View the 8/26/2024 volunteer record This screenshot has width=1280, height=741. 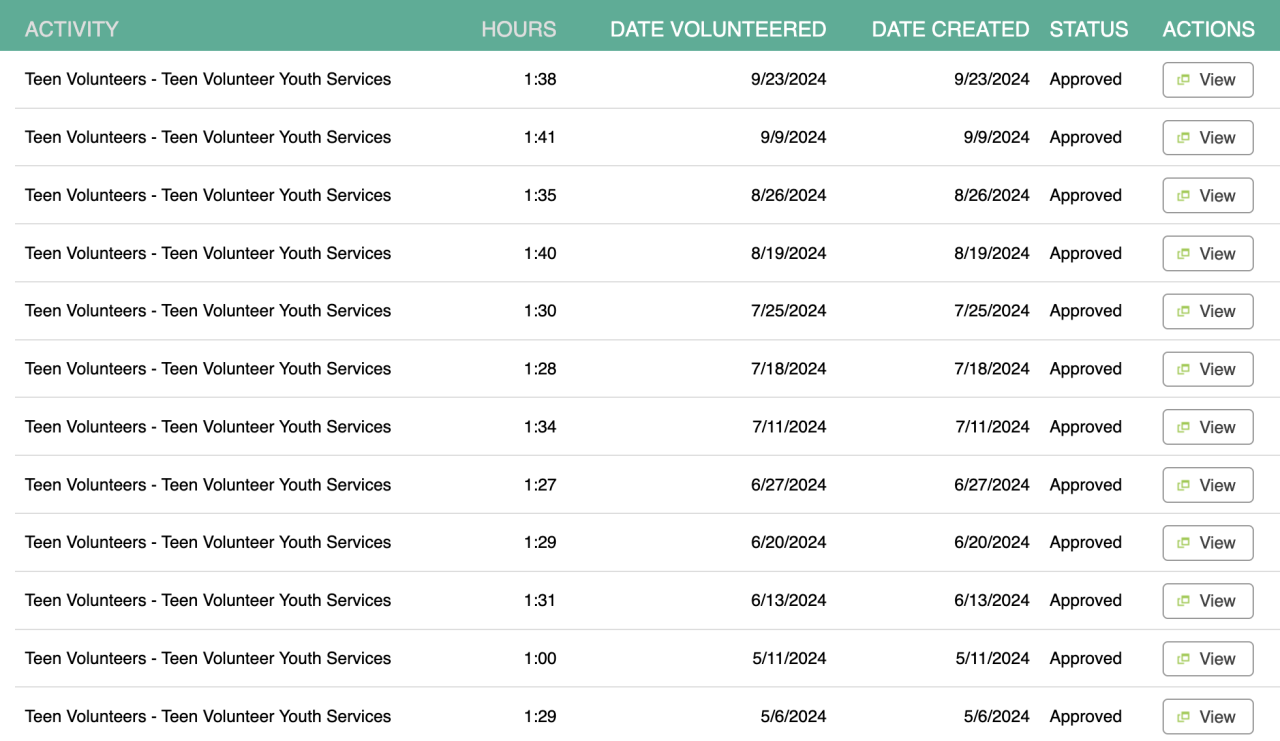(1207, 196)
